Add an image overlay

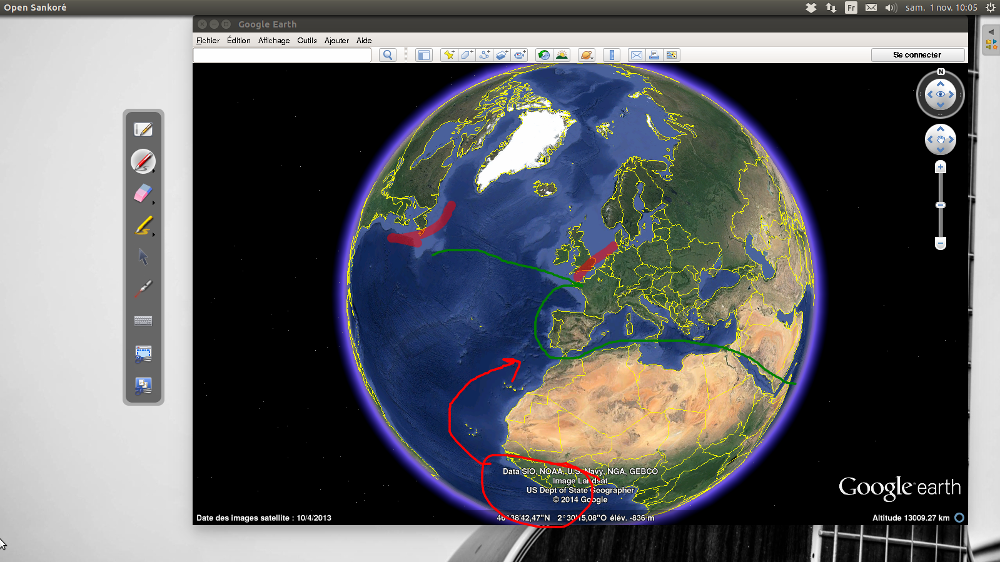(502, 55)
